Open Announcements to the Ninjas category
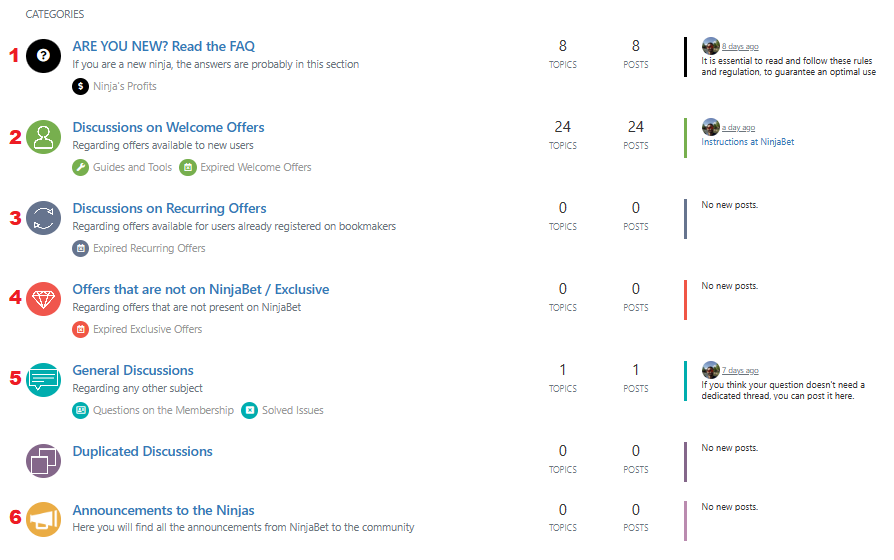 163,510
